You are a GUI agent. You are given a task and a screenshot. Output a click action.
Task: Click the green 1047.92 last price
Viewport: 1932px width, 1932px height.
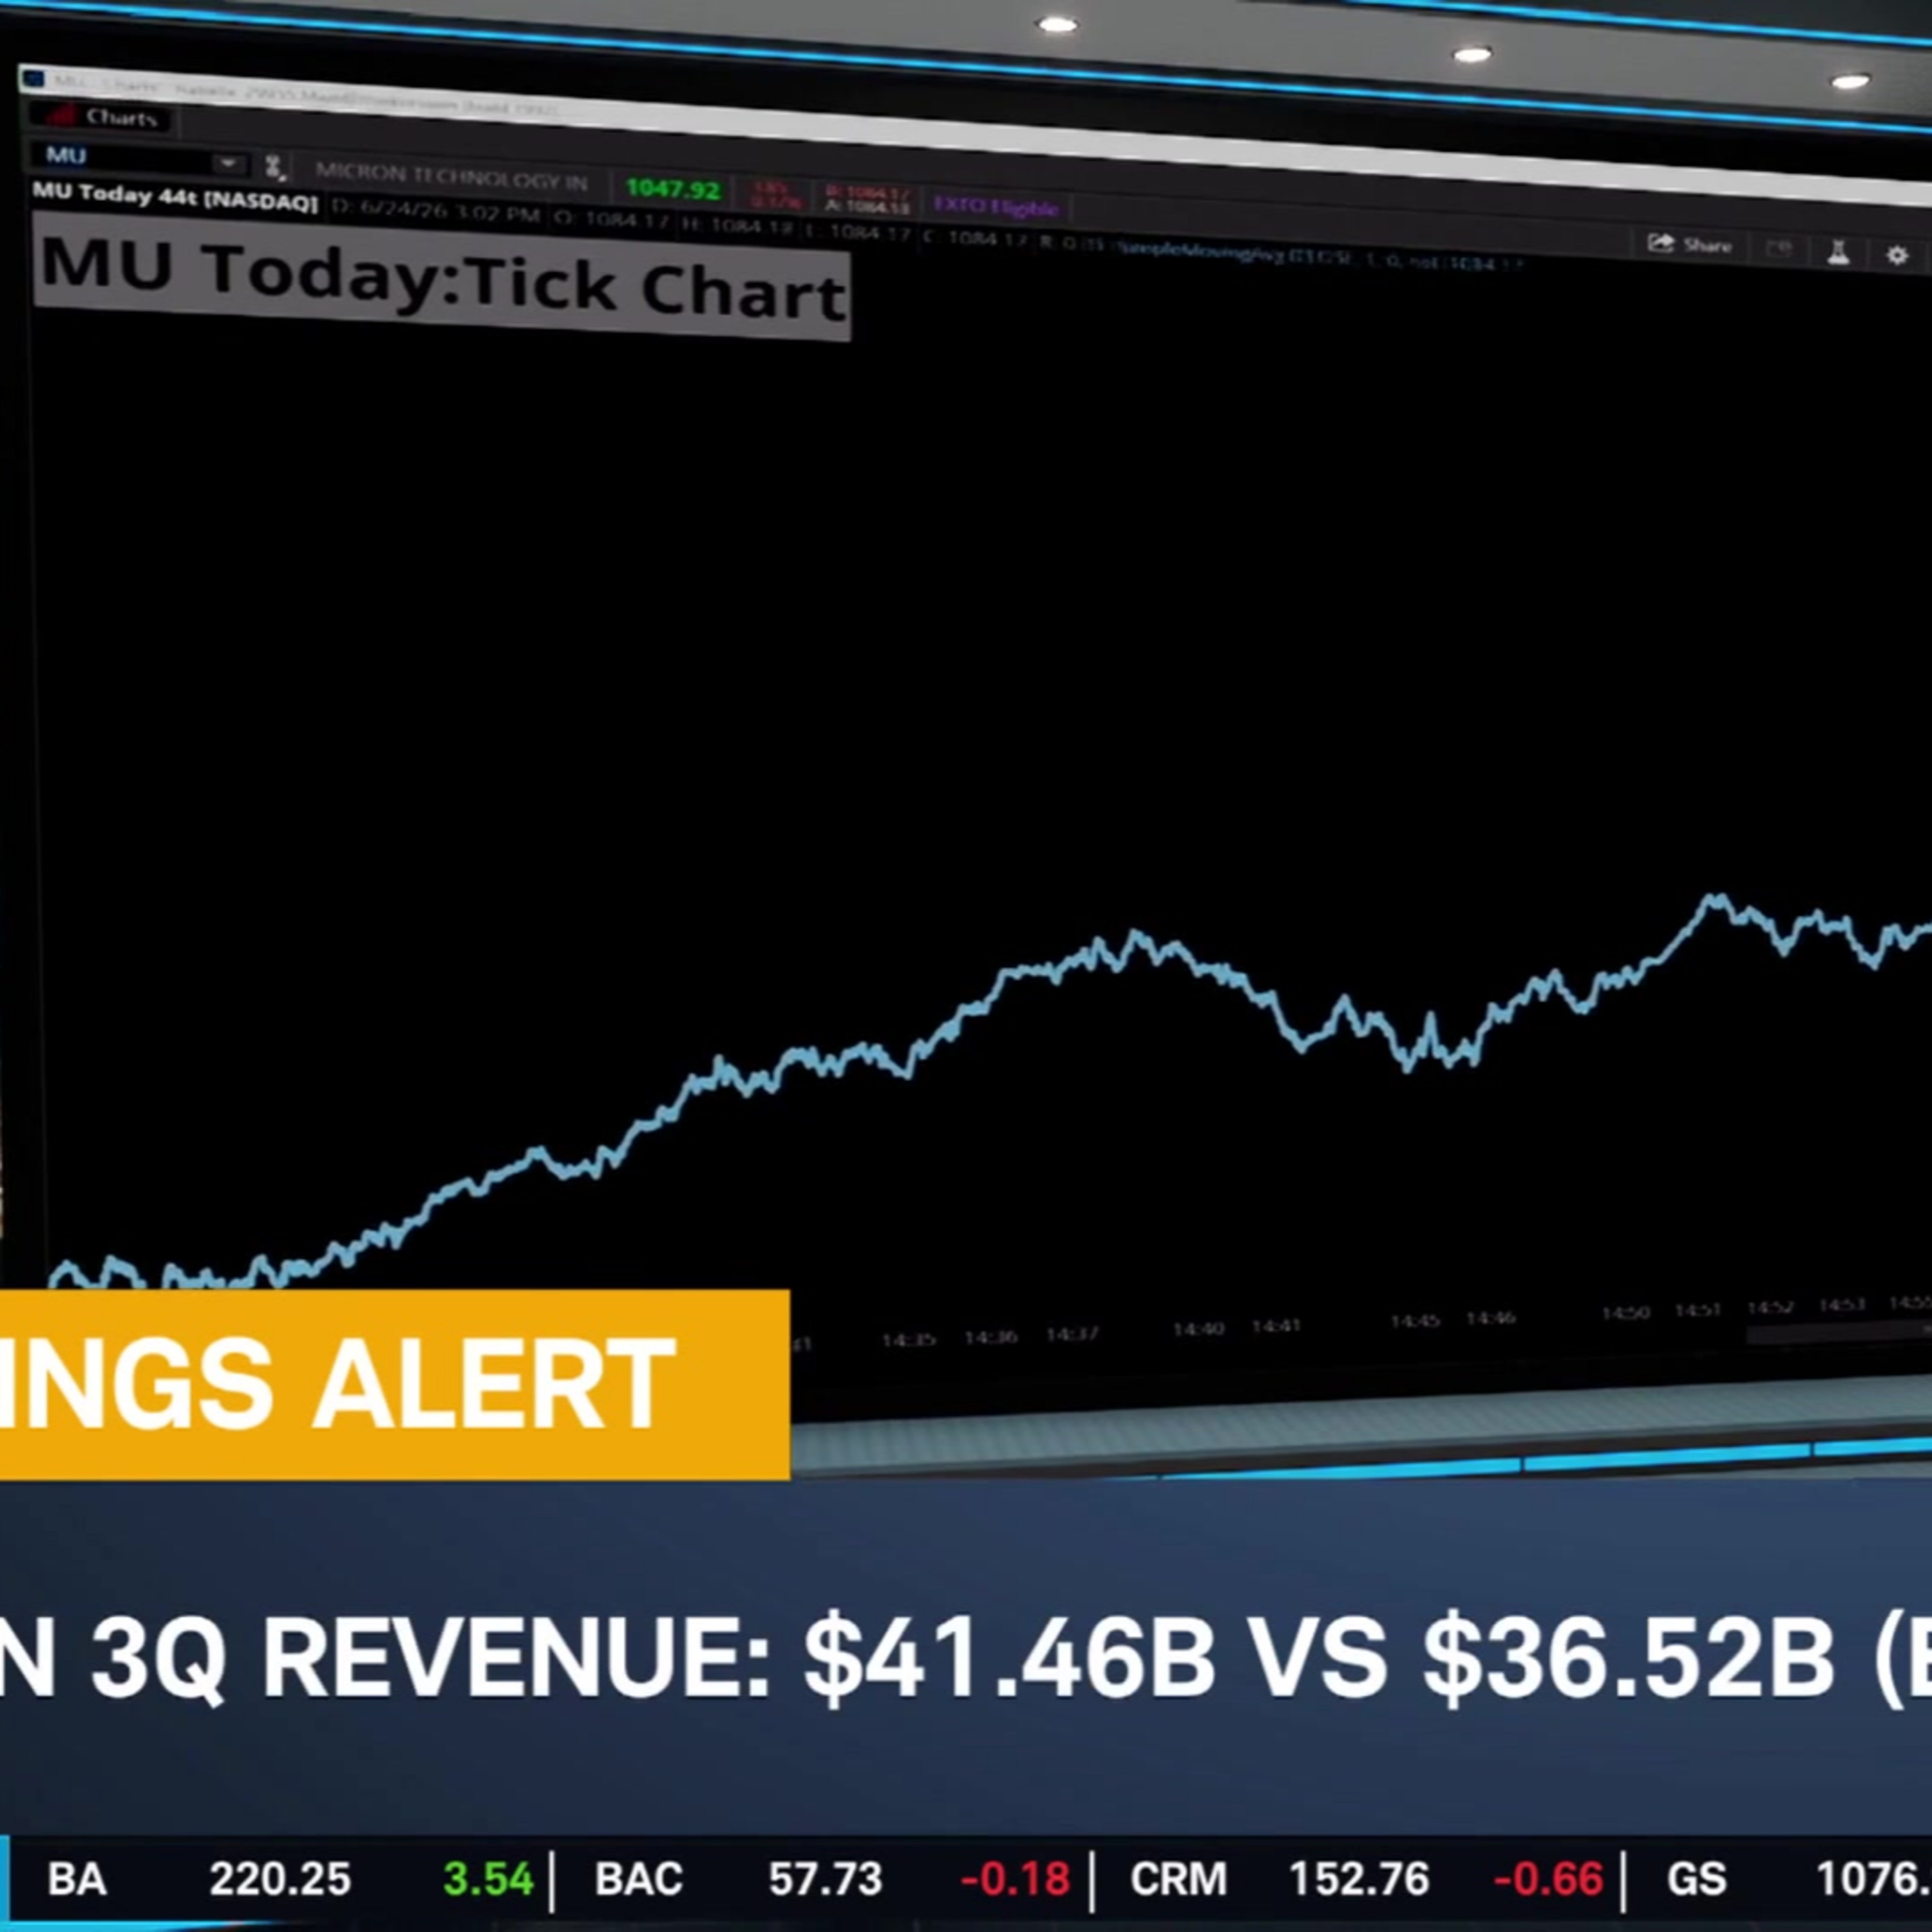(672, 189)
